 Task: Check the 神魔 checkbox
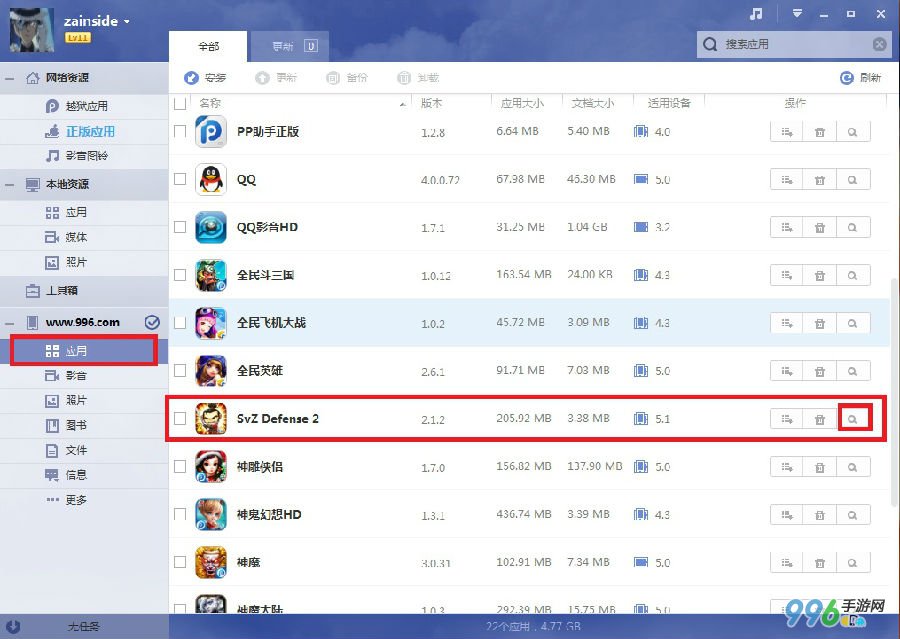[180, 563]
